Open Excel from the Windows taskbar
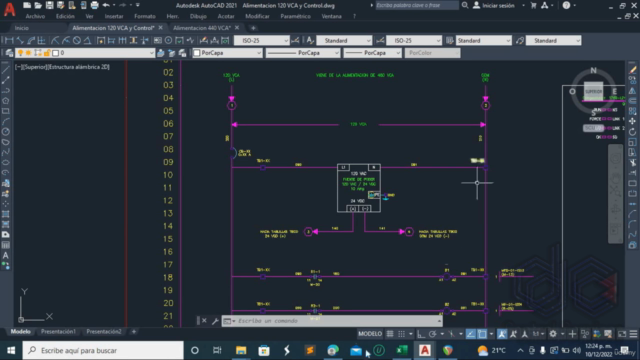The image size is (640, 360). [x=402, y=350]
